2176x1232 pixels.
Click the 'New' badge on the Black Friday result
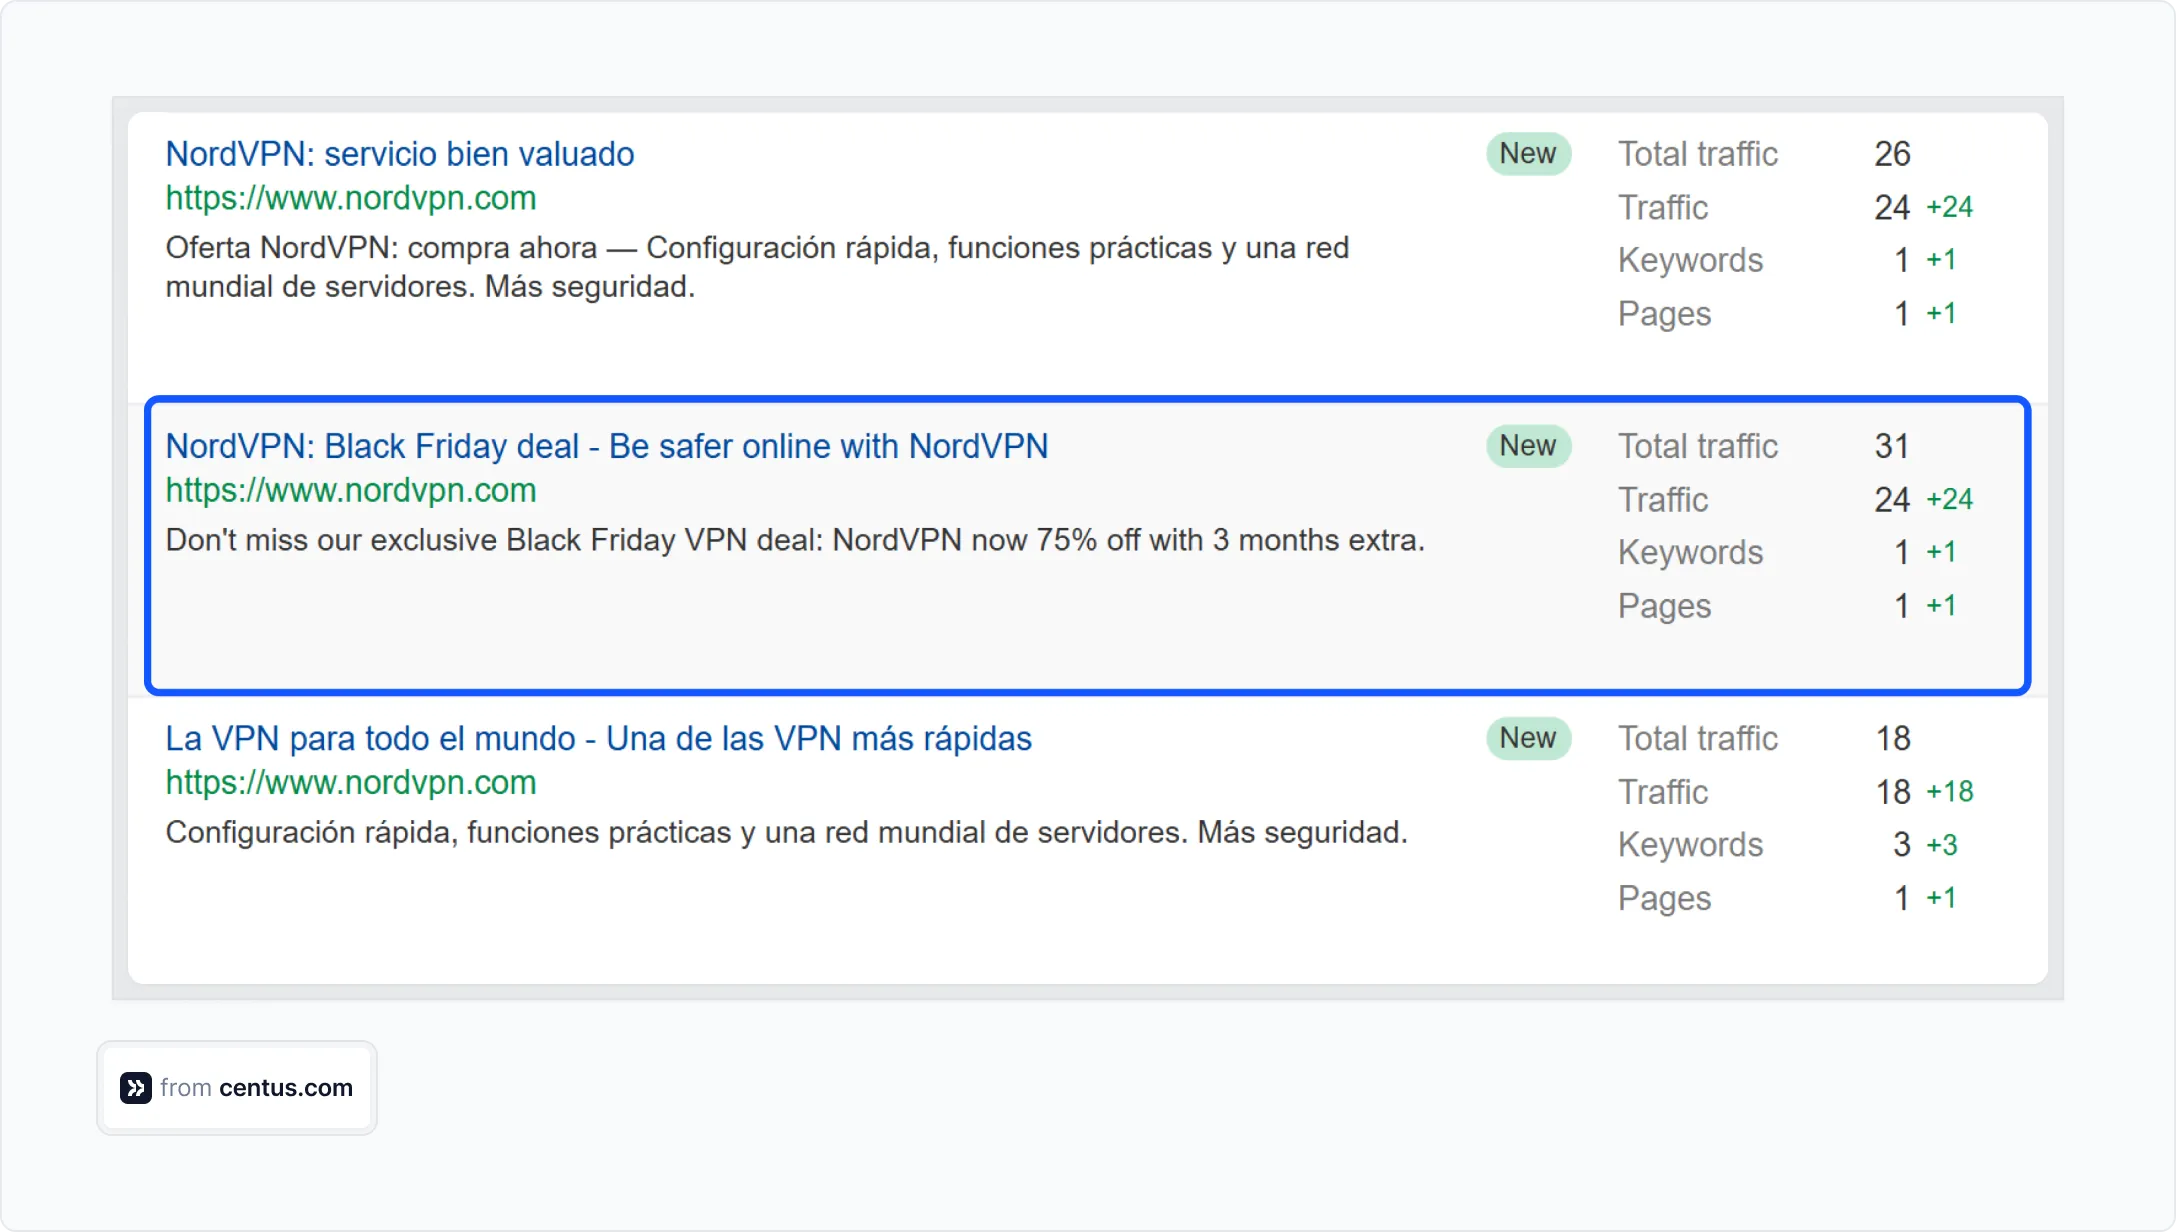1528,446
